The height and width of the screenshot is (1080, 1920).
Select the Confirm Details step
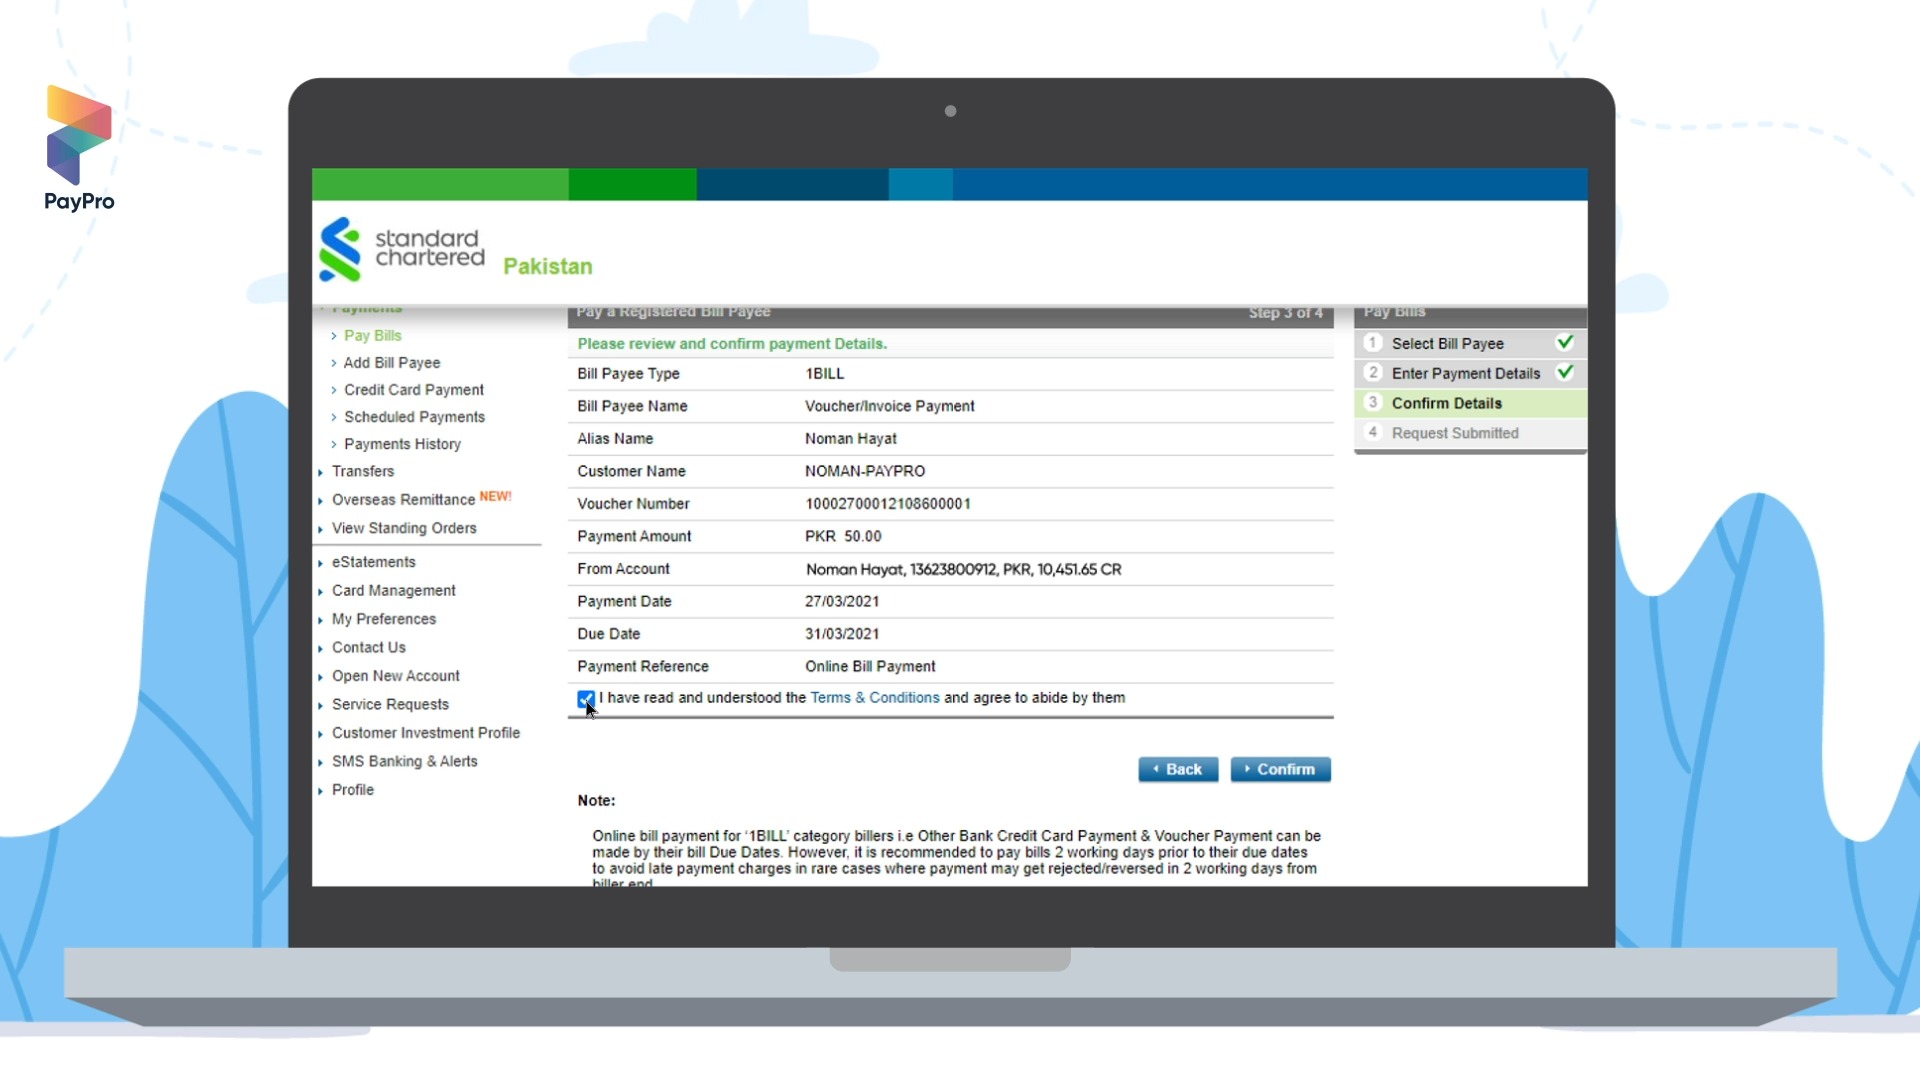[1470, 403]
